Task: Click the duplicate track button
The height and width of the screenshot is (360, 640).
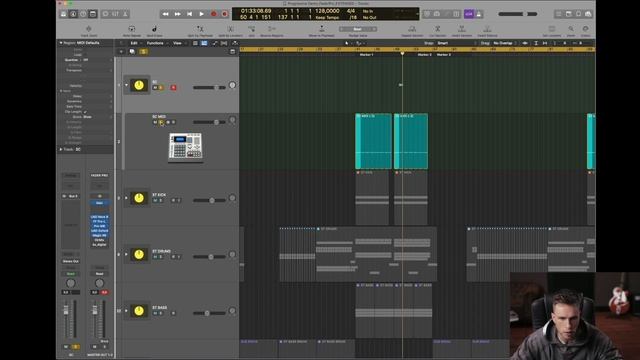Action: pyautogui.click(x=132, y=52)
